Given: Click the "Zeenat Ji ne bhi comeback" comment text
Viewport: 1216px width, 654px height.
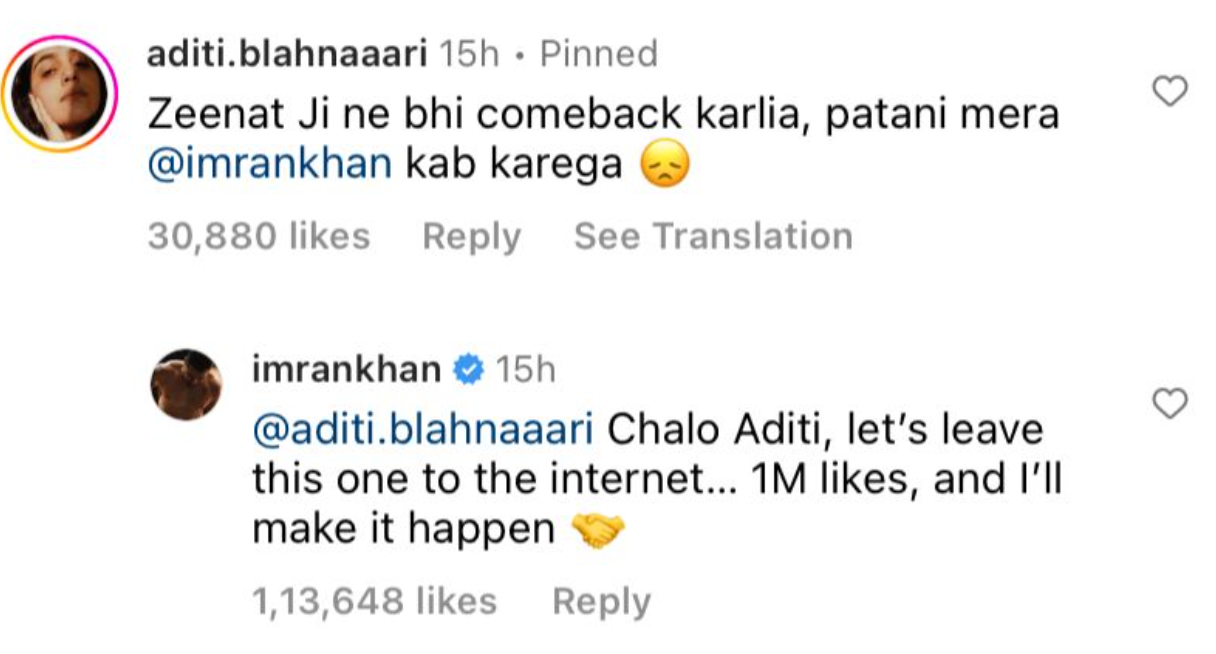Looking at the screenshot, I should tap(602, 116).
